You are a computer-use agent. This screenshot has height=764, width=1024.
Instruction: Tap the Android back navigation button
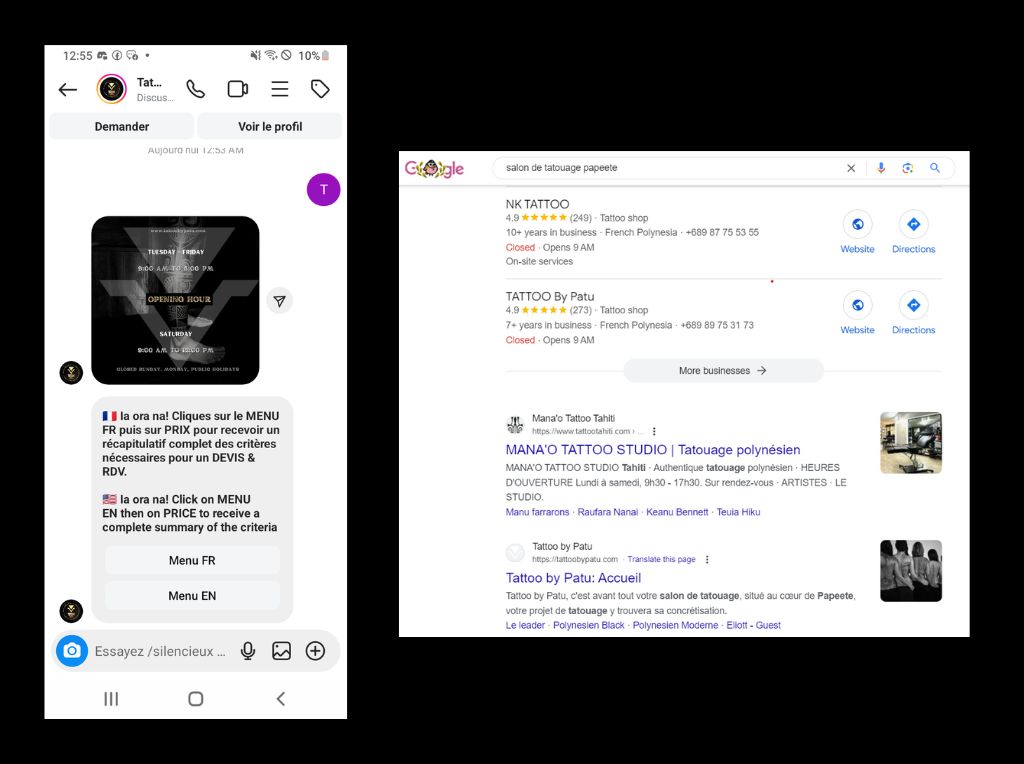click(x=281, y=699)
